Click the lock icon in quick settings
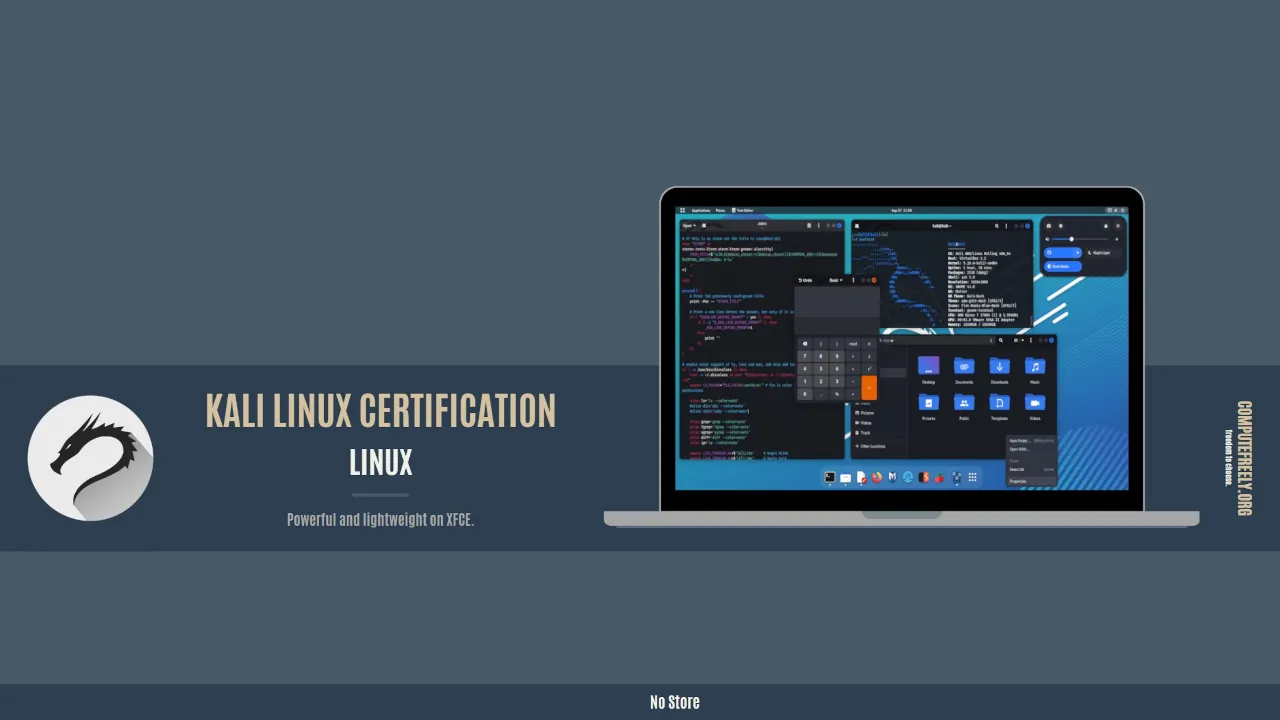The height and width of the screenshot is (720, 1280). pos(1105,226)
